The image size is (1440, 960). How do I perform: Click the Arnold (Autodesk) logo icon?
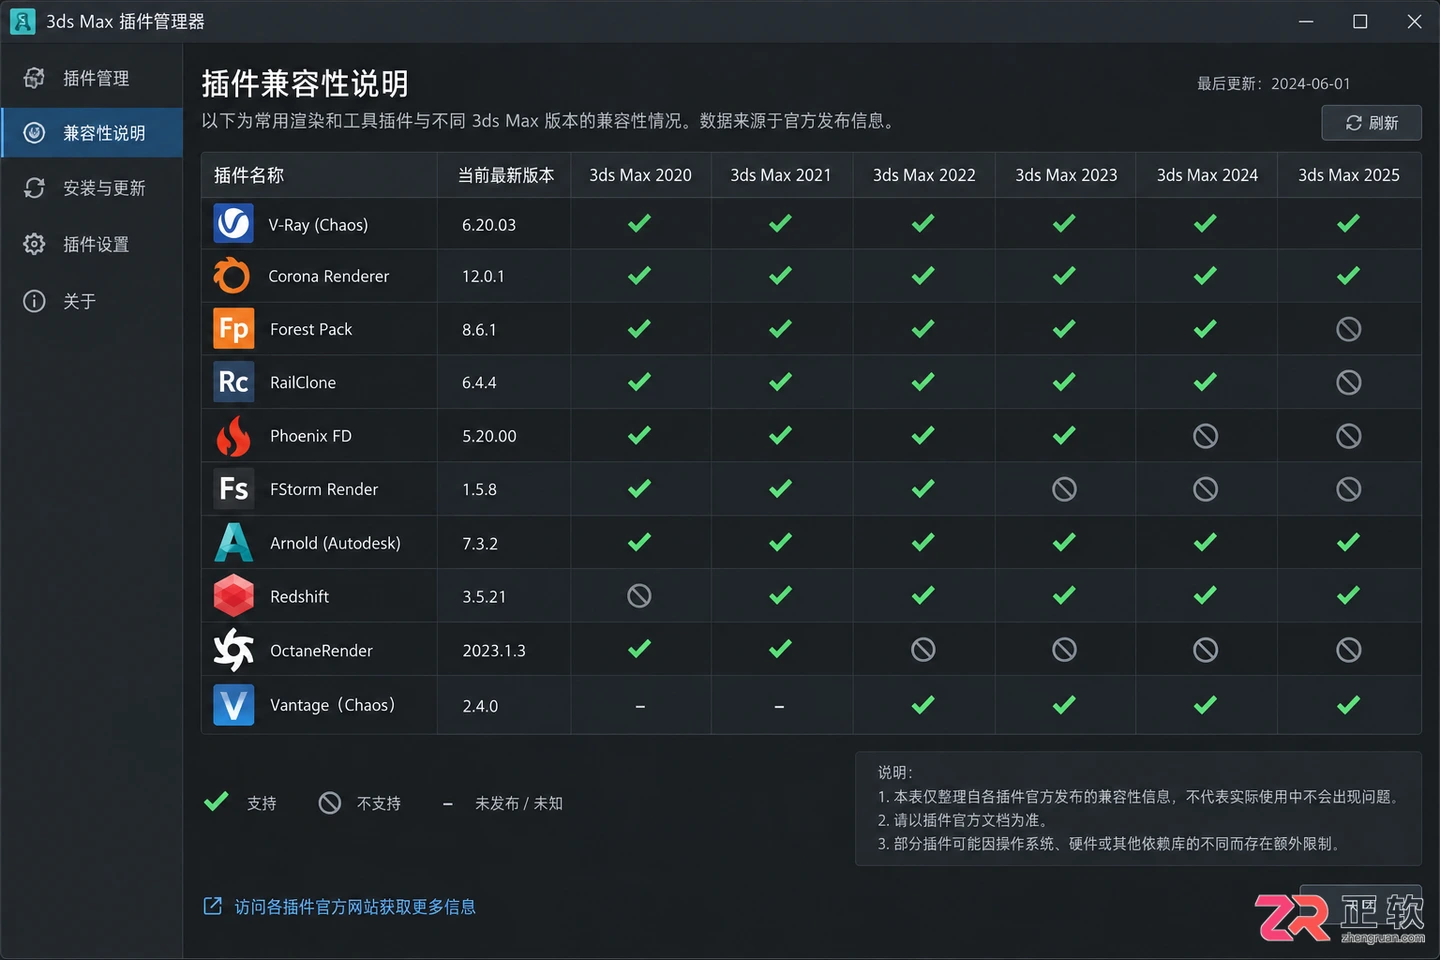[233, 543]
